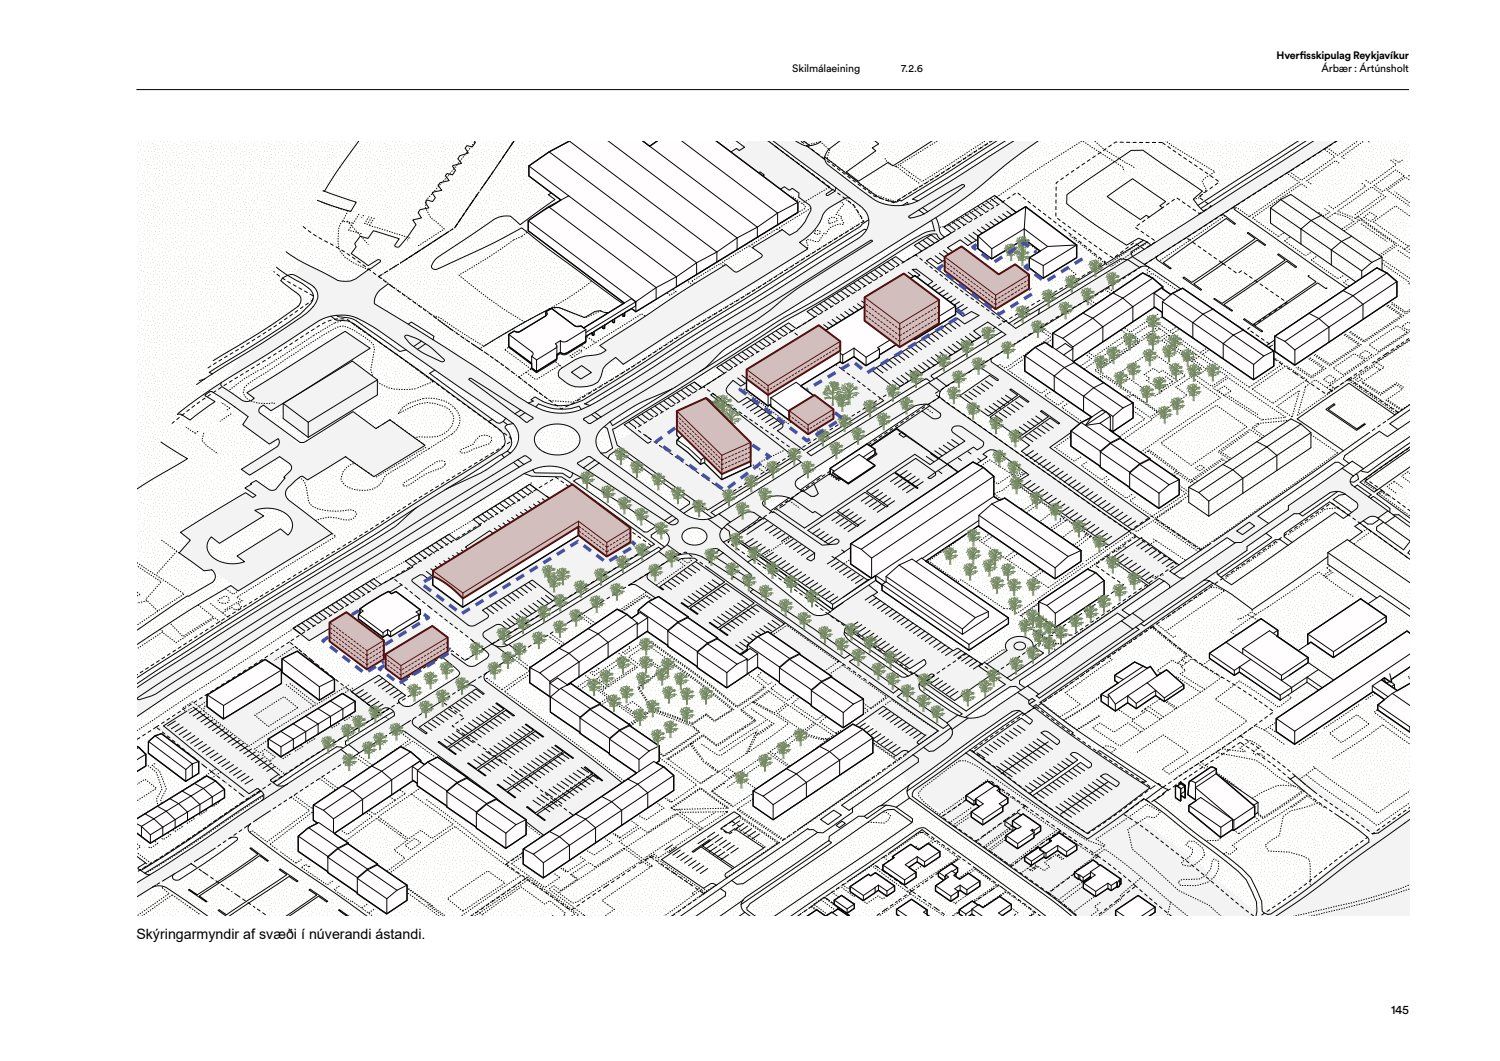This screenshot has height=1061, width=1500.
Task: Click the "Skilmálaeining" header text
Action: pyautogui.click(x=825, y=69)
